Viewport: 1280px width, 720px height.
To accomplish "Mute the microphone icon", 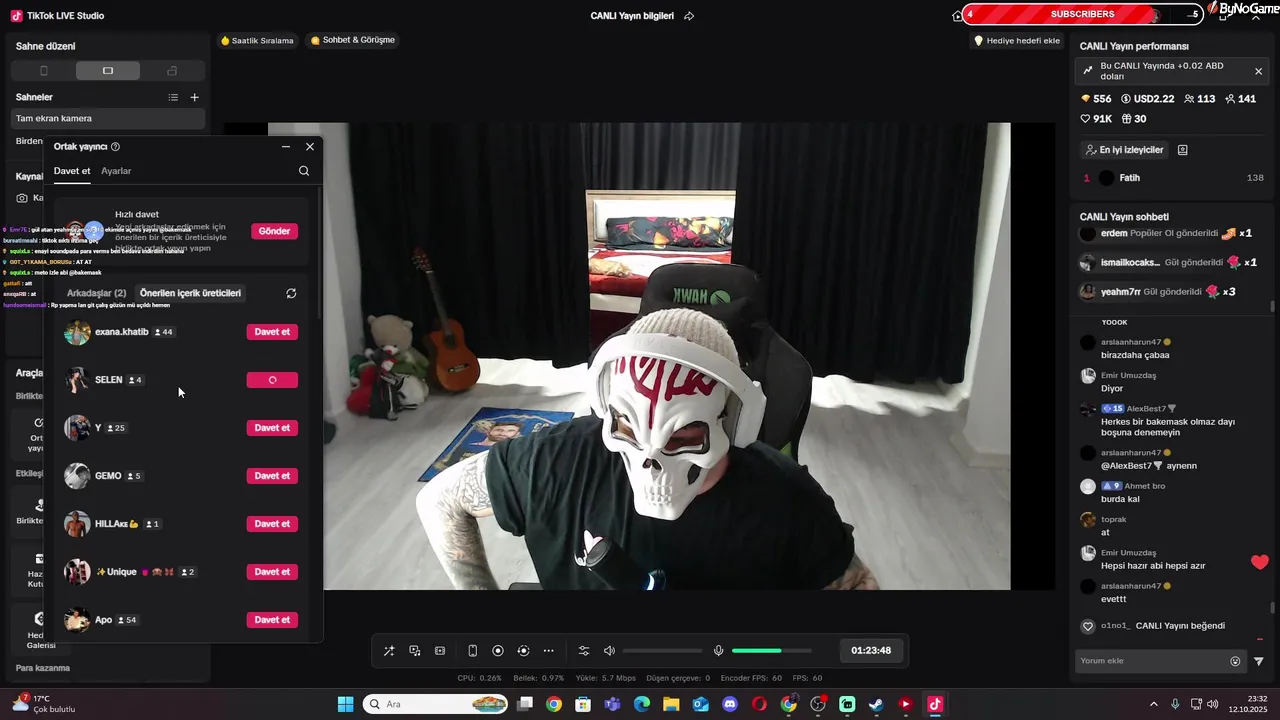I will pyautogui.click(x=718, y=651).
